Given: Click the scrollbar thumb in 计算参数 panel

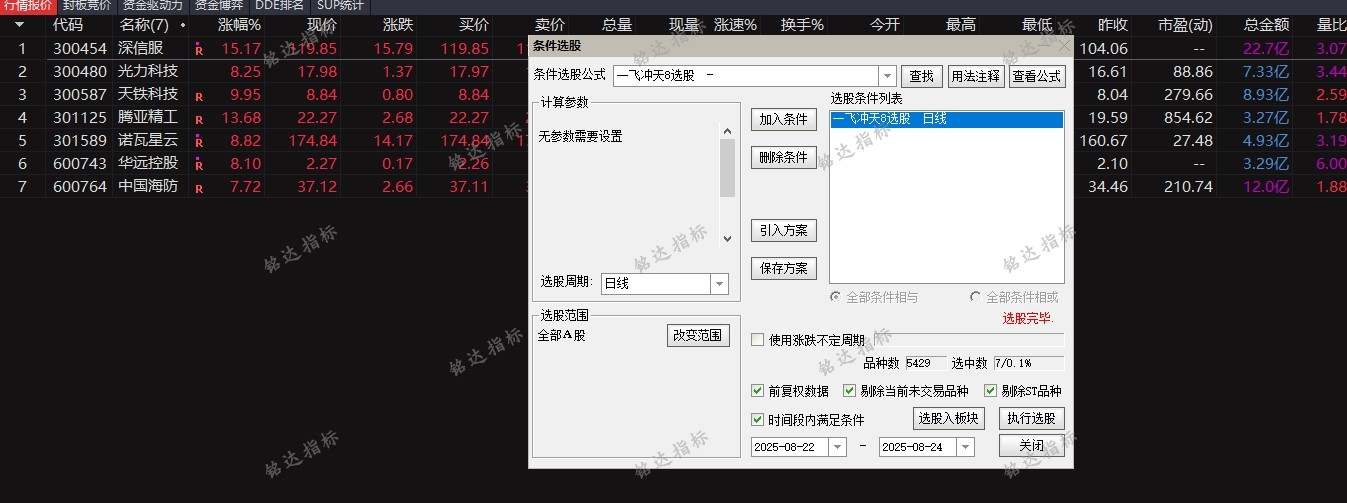Looking at the screenshot, I should [x=727, y=167].
